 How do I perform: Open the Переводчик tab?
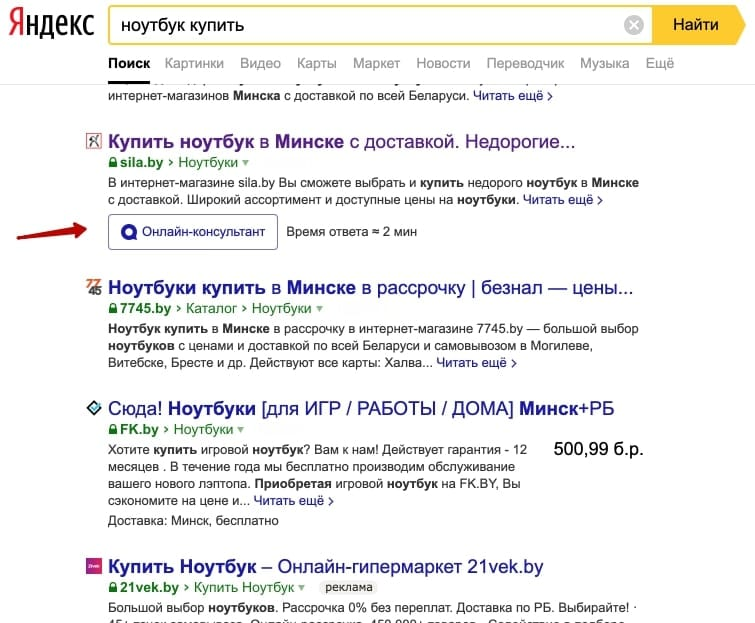(x=525, y=63)
